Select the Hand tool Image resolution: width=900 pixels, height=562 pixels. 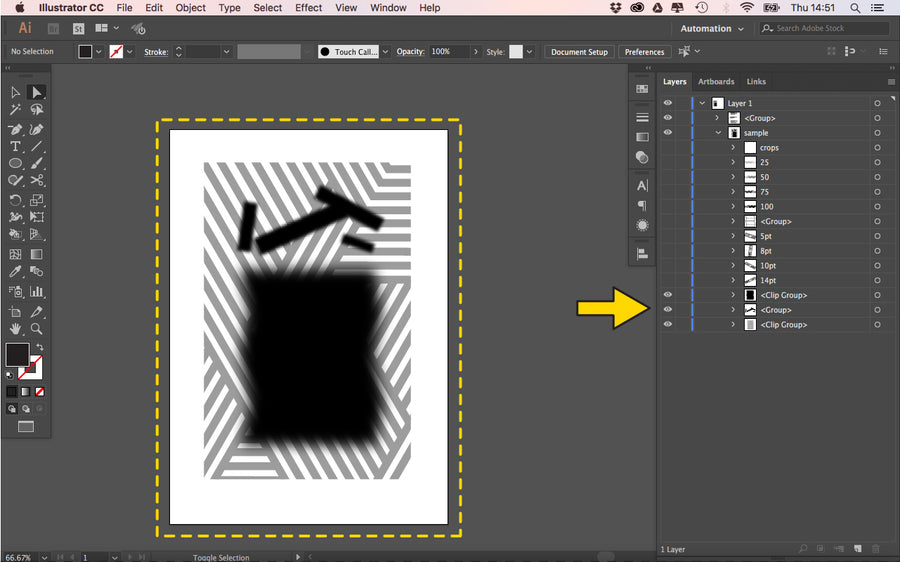click(x=16, y=328)
